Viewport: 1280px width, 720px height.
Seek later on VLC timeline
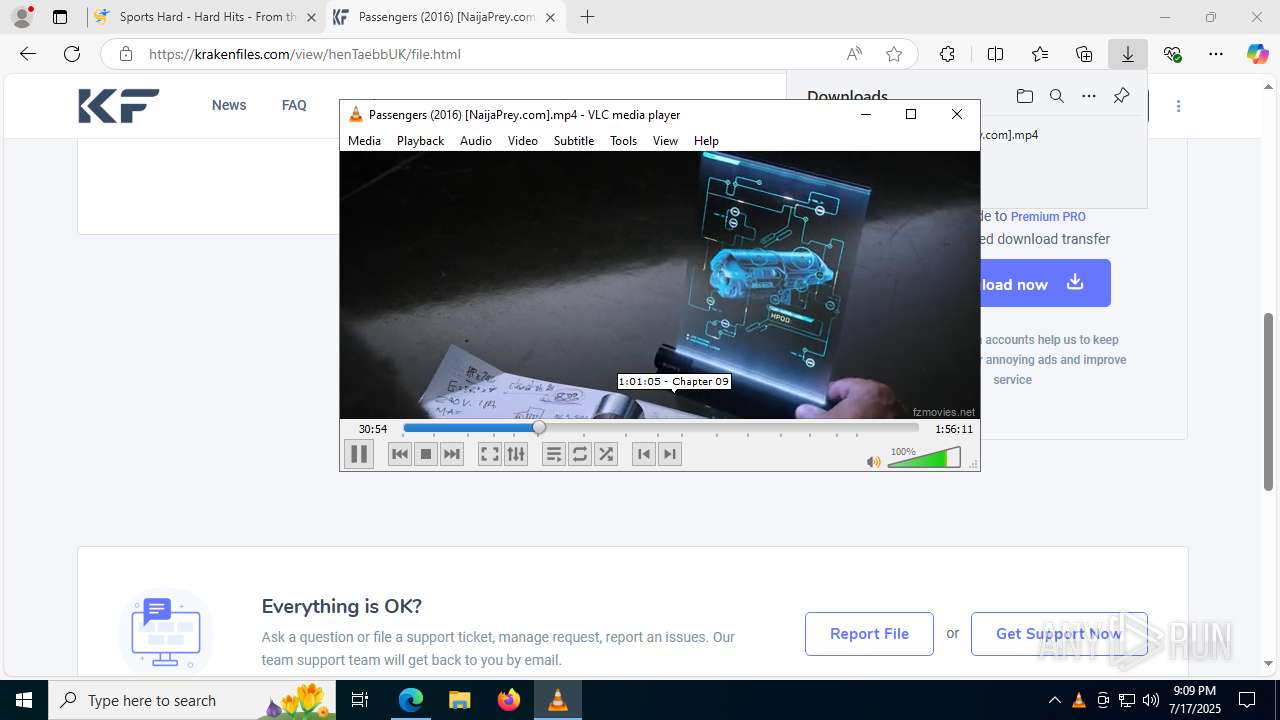coord(730,428)
